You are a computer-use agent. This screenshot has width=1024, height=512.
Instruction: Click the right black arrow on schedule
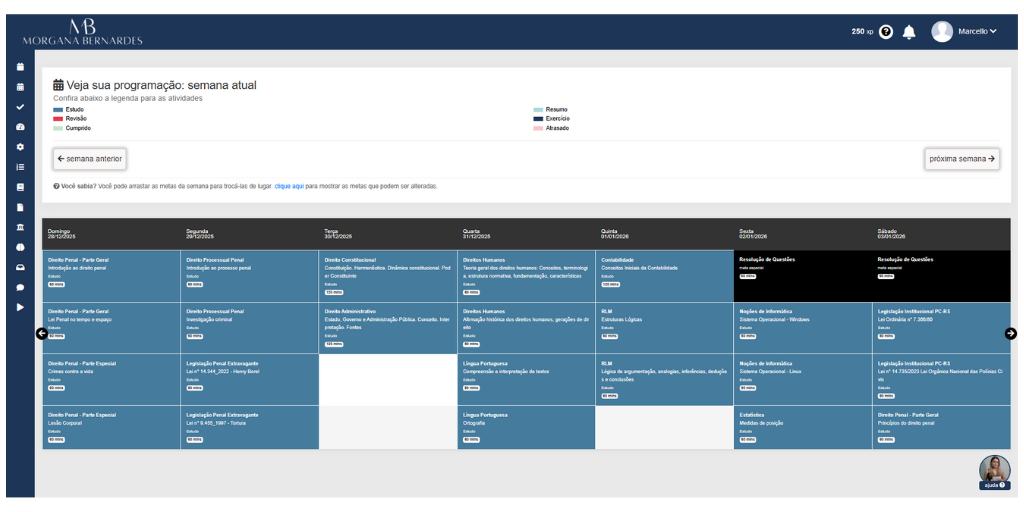[x=1010, y=334]
